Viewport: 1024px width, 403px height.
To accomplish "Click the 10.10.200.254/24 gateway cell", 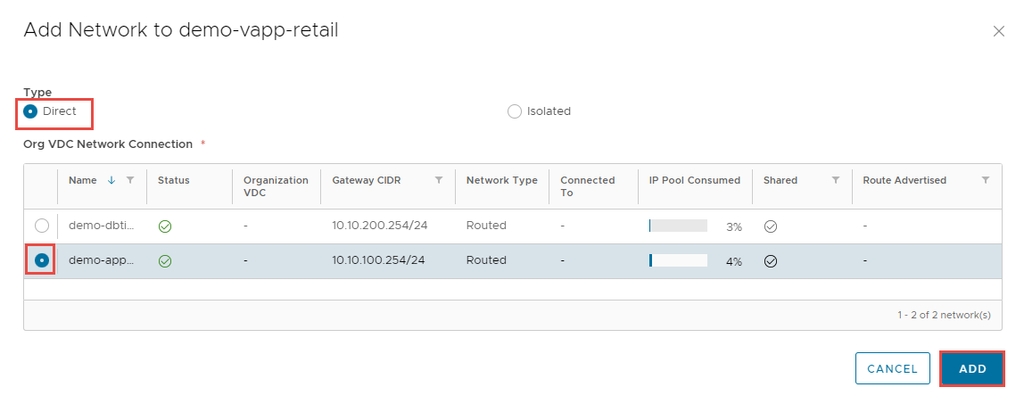I will click(x=378, y=226).
